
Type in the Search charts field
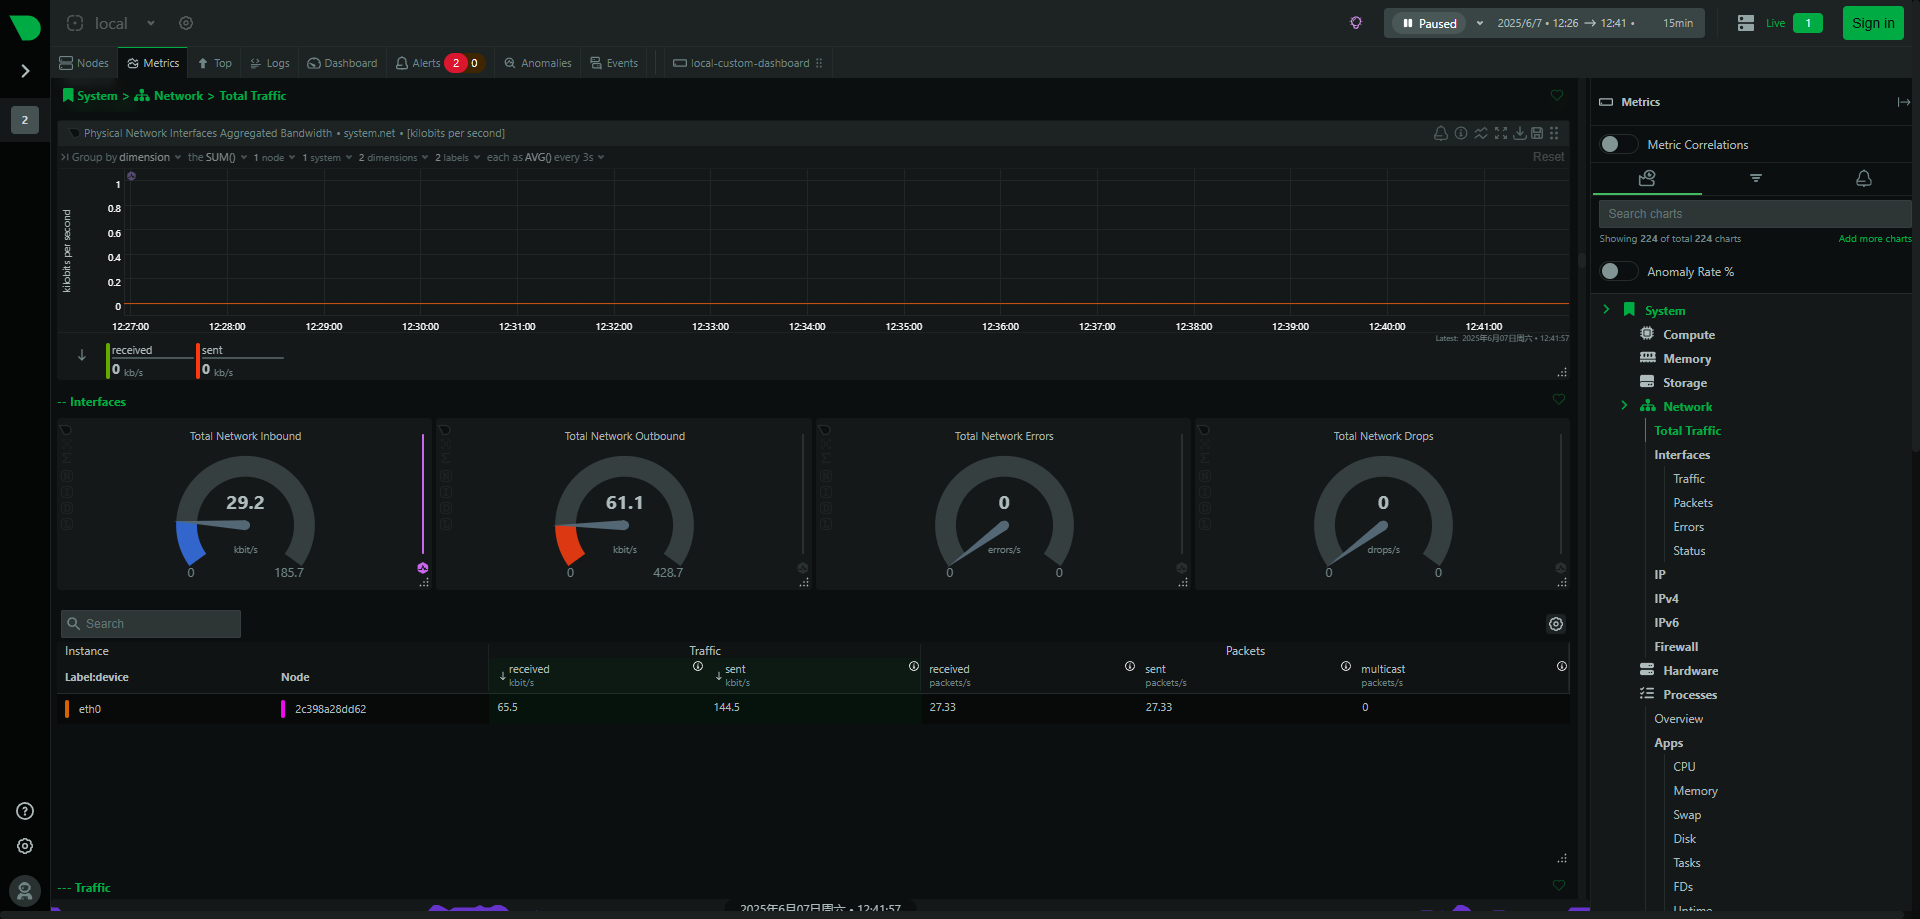1754,214
